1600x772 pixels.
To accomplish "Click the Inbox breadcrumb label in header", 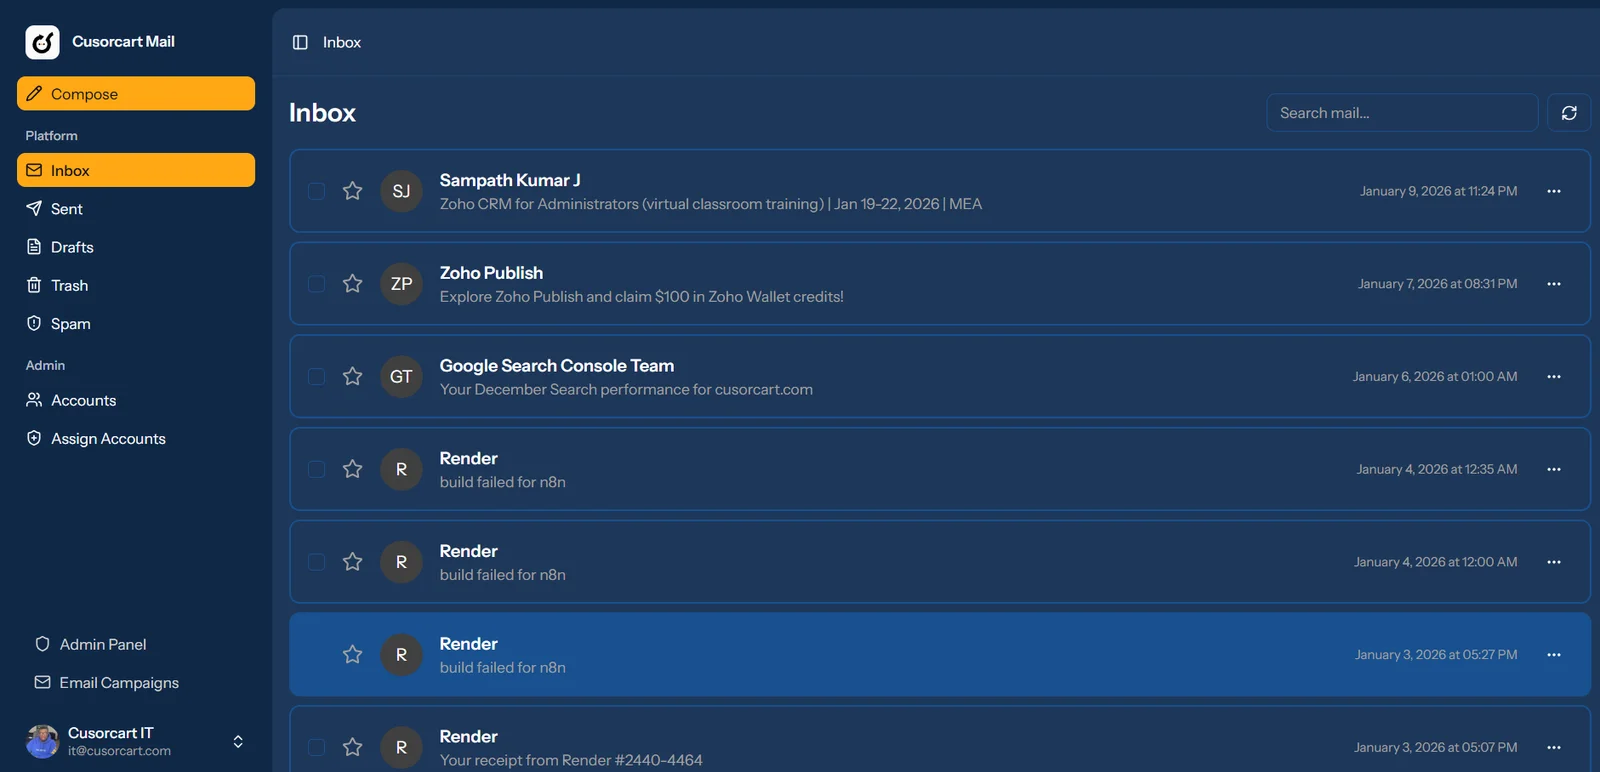I will [342, 42].
